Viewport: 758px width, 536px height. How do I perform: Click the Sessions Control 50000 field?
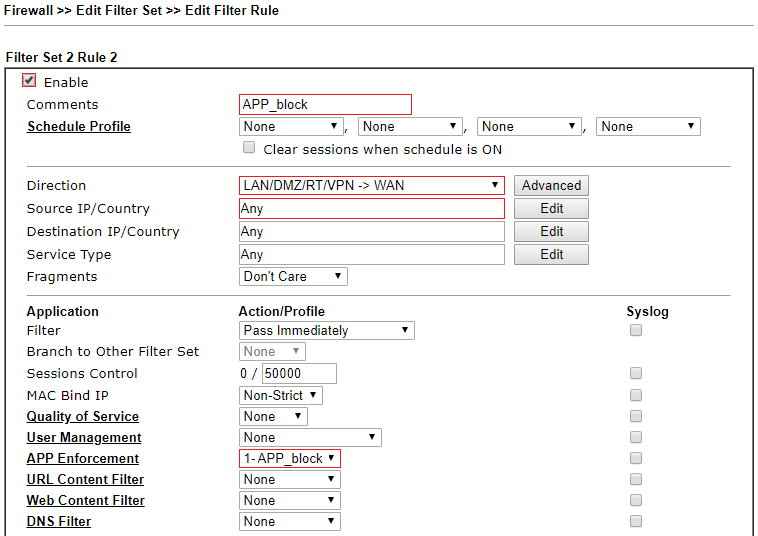pos(299,374)
